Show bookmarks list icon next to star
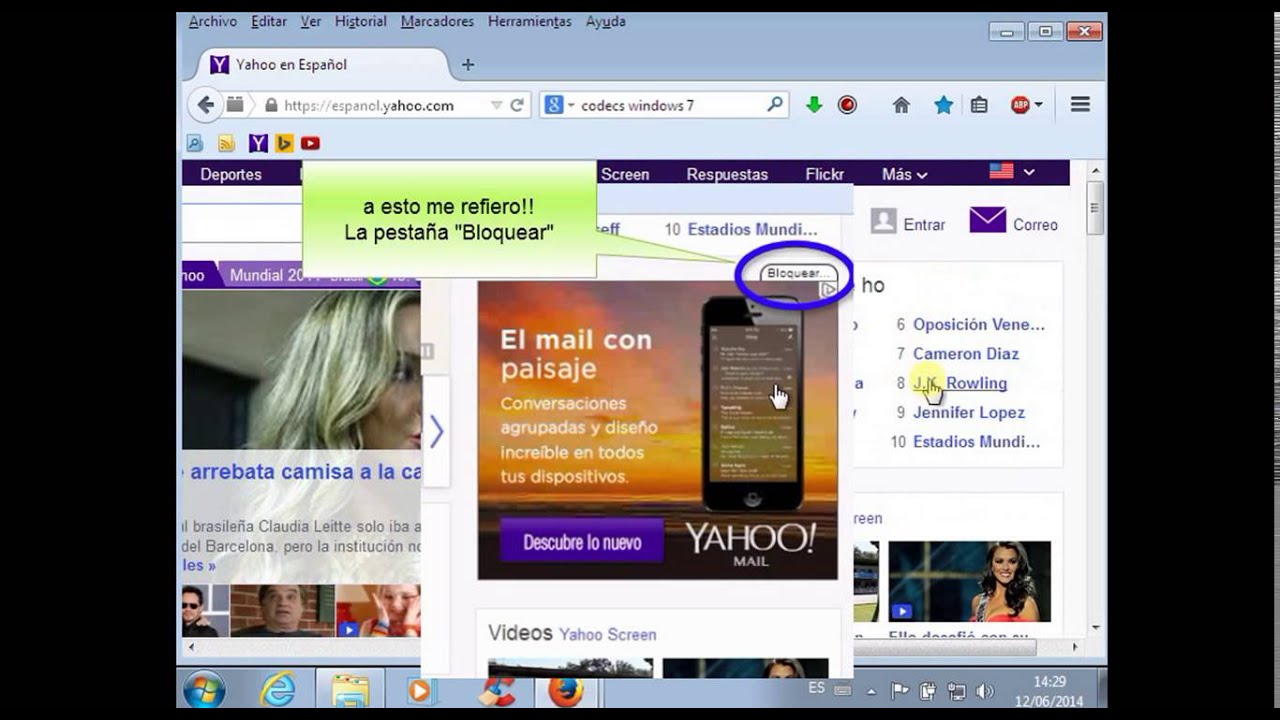 979,105
